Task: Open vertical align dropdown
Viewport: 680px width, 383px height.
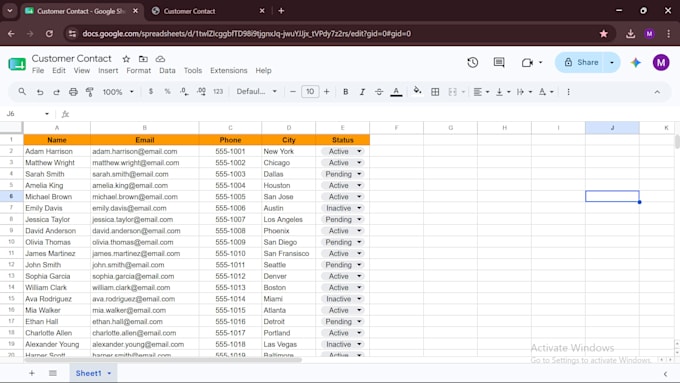Action: click(x=503, y=92)
